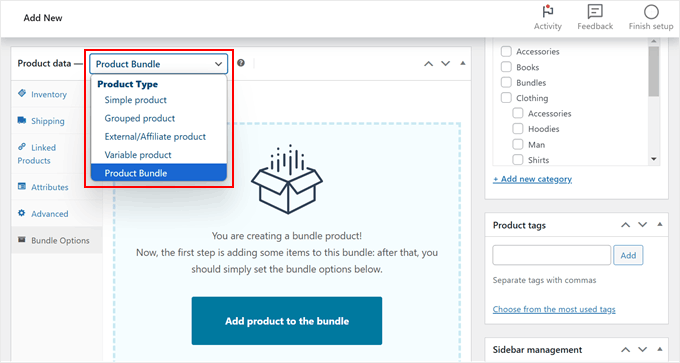
Task: Click the Add New page title
Action: 43,18
